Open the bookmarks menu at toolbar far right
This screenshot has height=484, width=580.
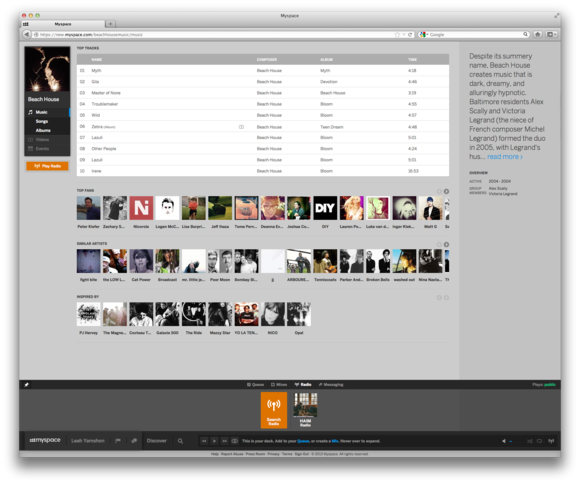pos(551,34)
